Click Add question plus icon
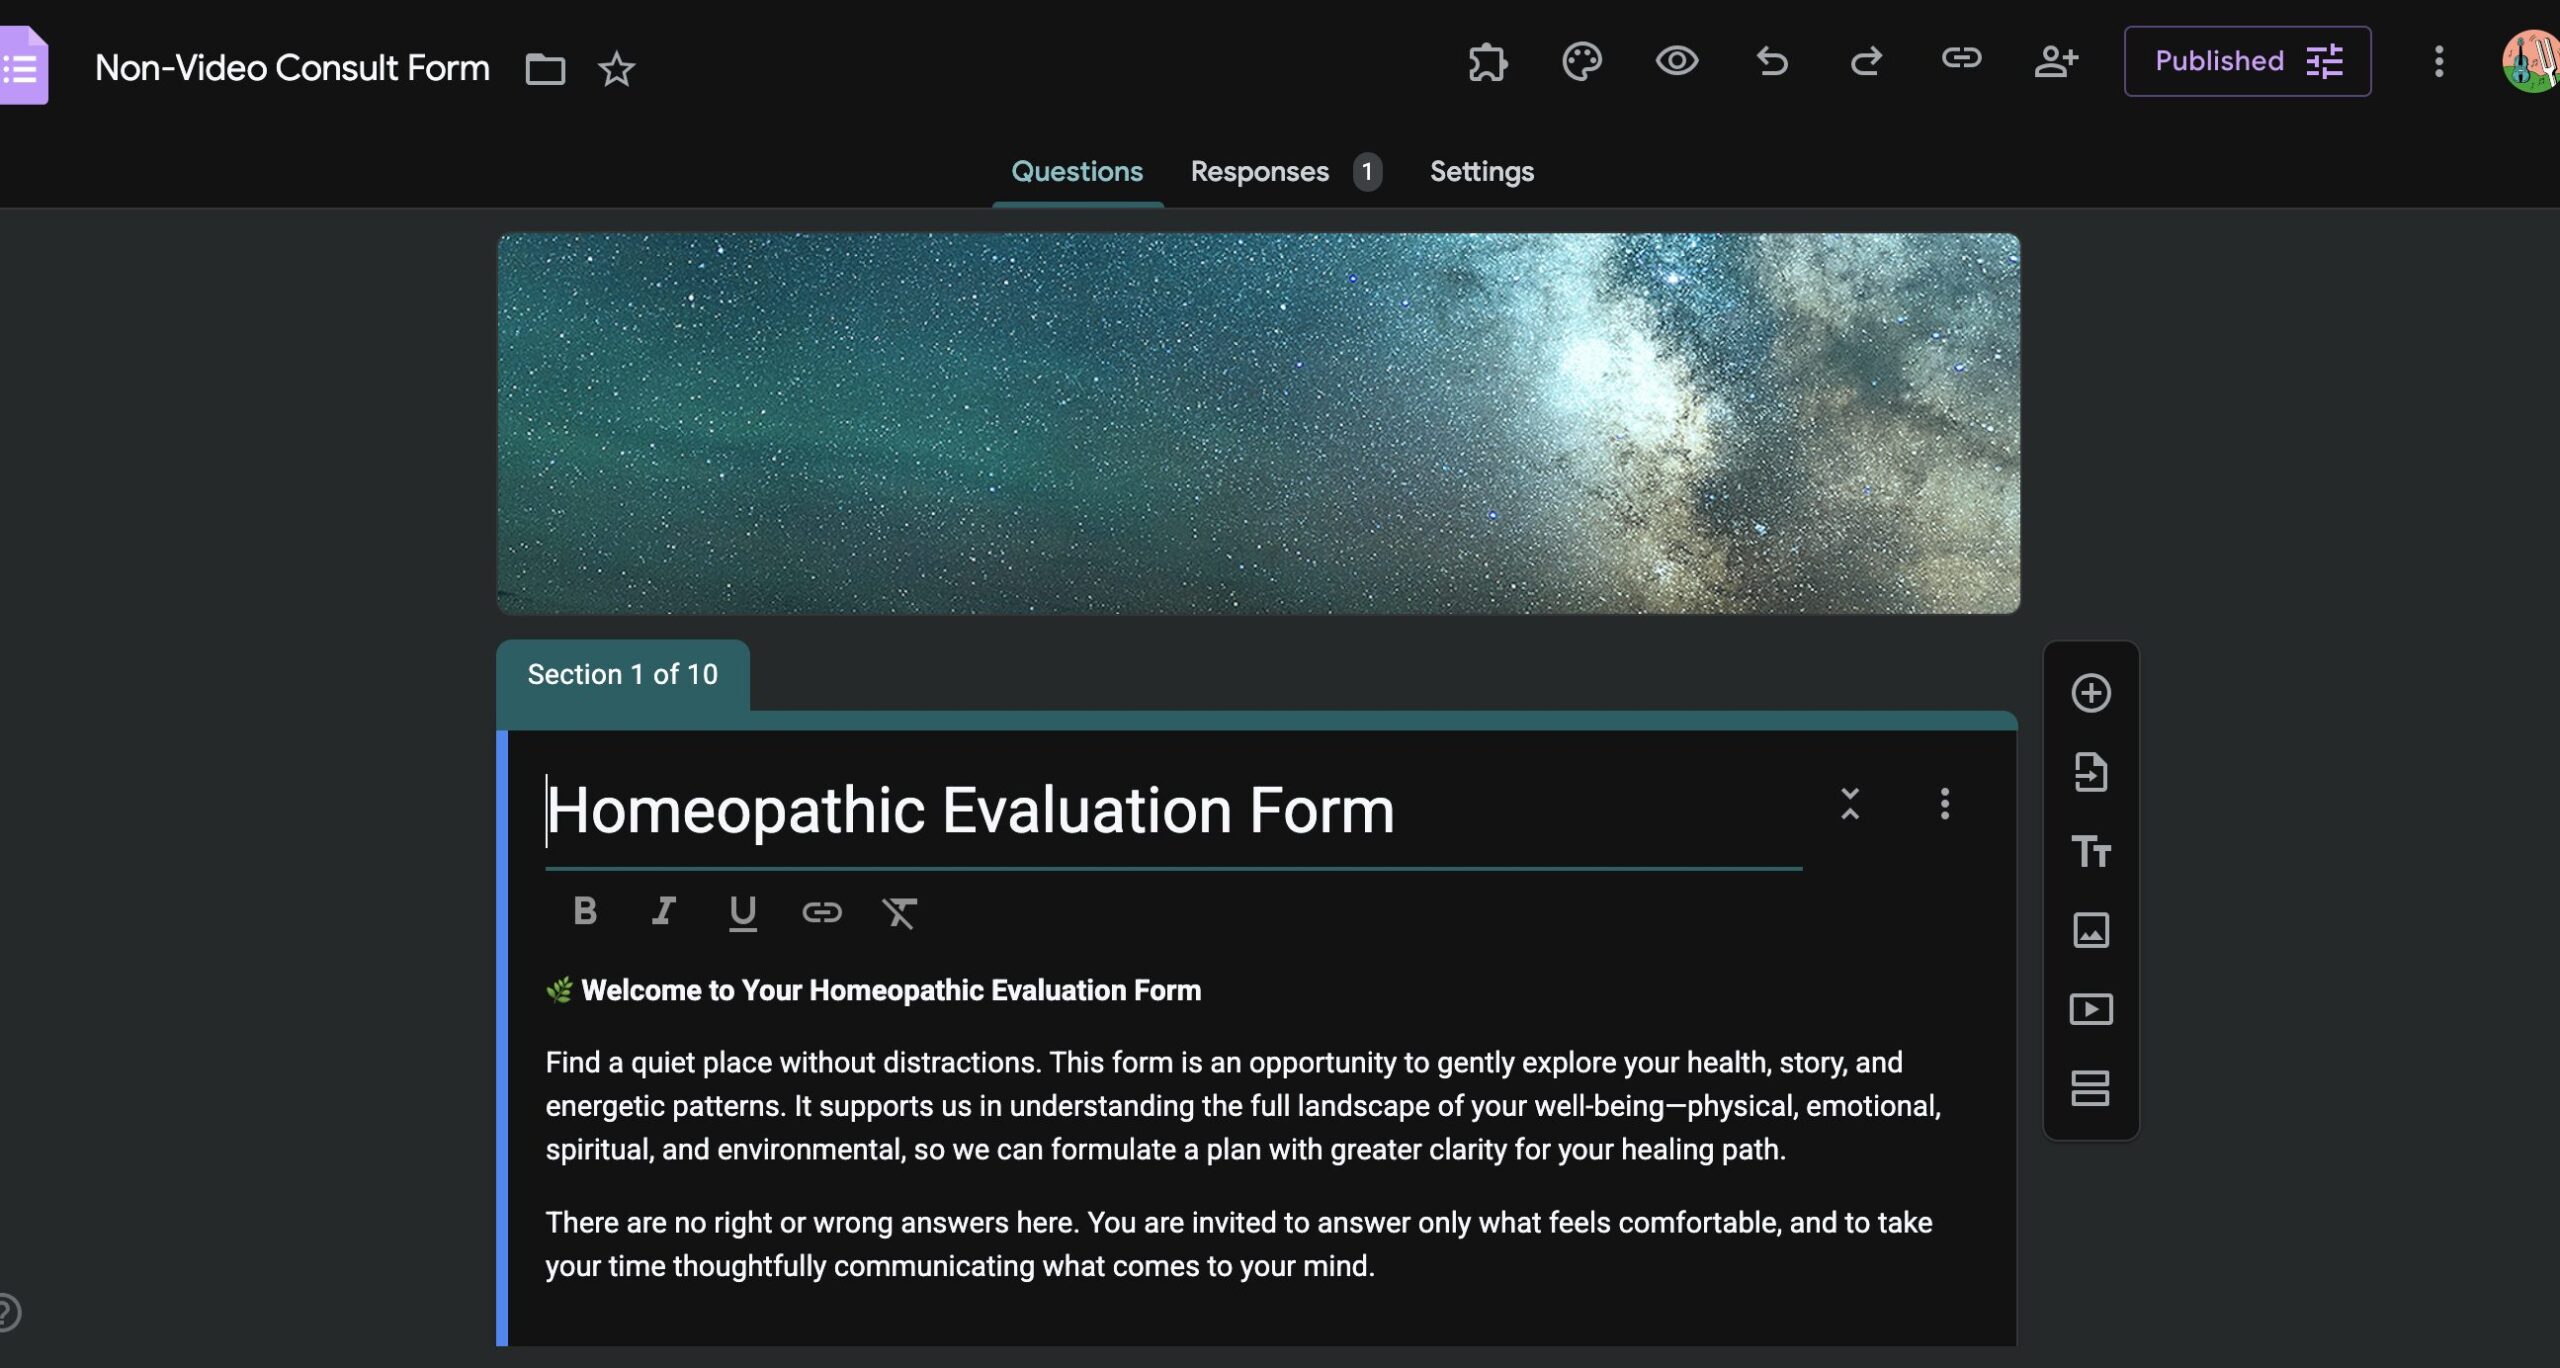2560x1368 pixels. coord(2090,693)
